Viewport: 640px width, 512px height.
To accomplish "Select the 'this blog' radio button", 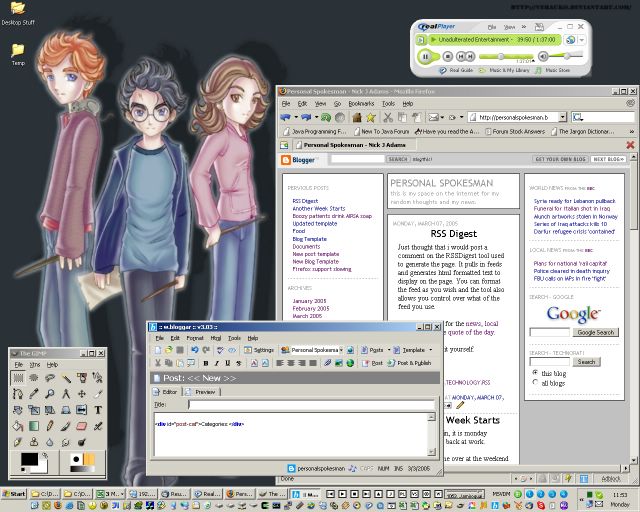I will 536,373.
